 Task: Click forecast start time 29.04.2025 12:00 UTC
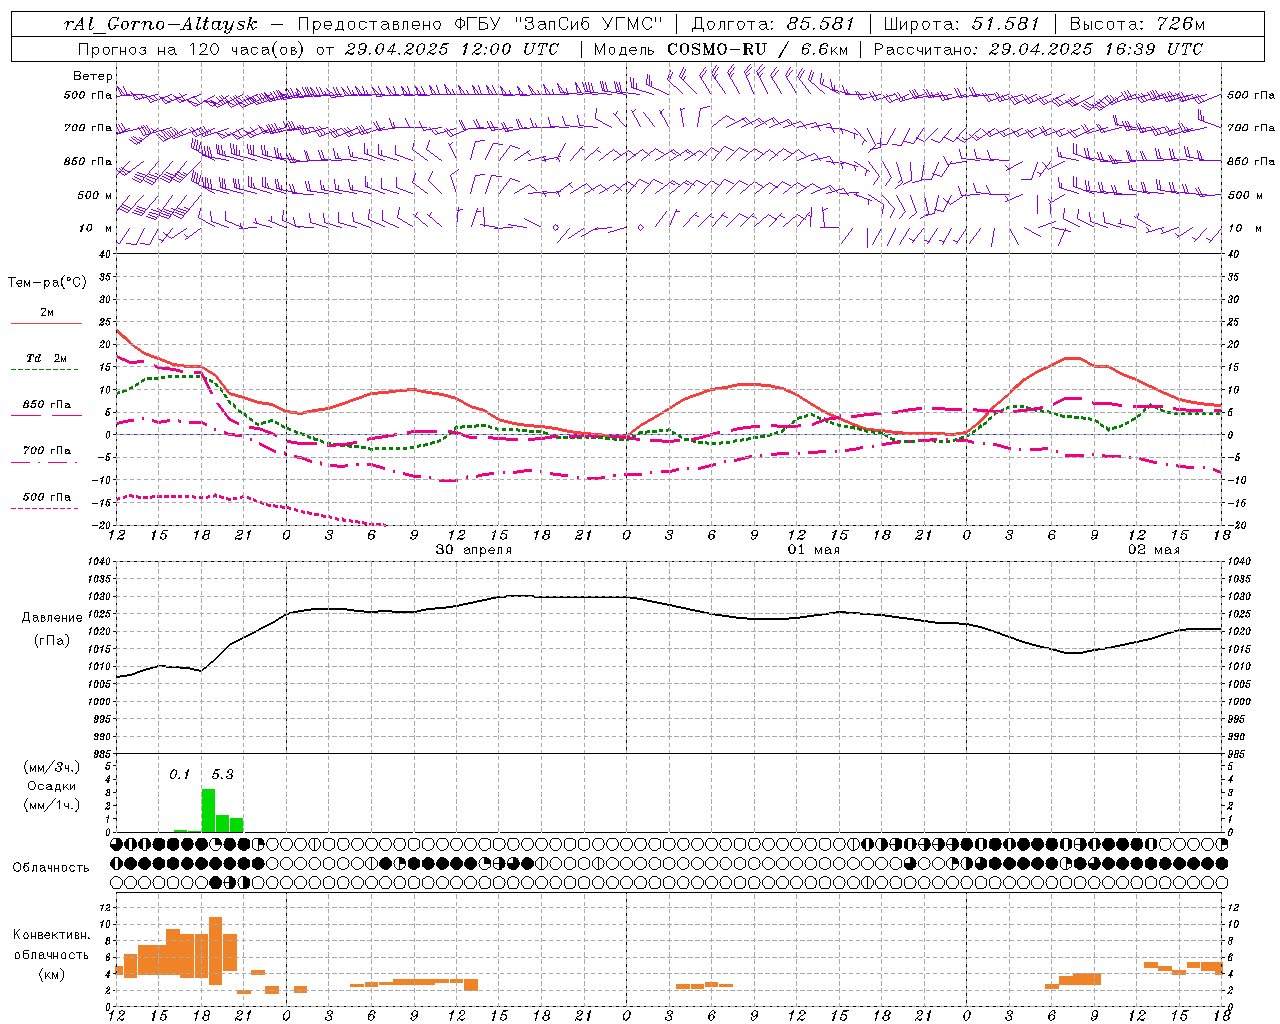(452, 49)
